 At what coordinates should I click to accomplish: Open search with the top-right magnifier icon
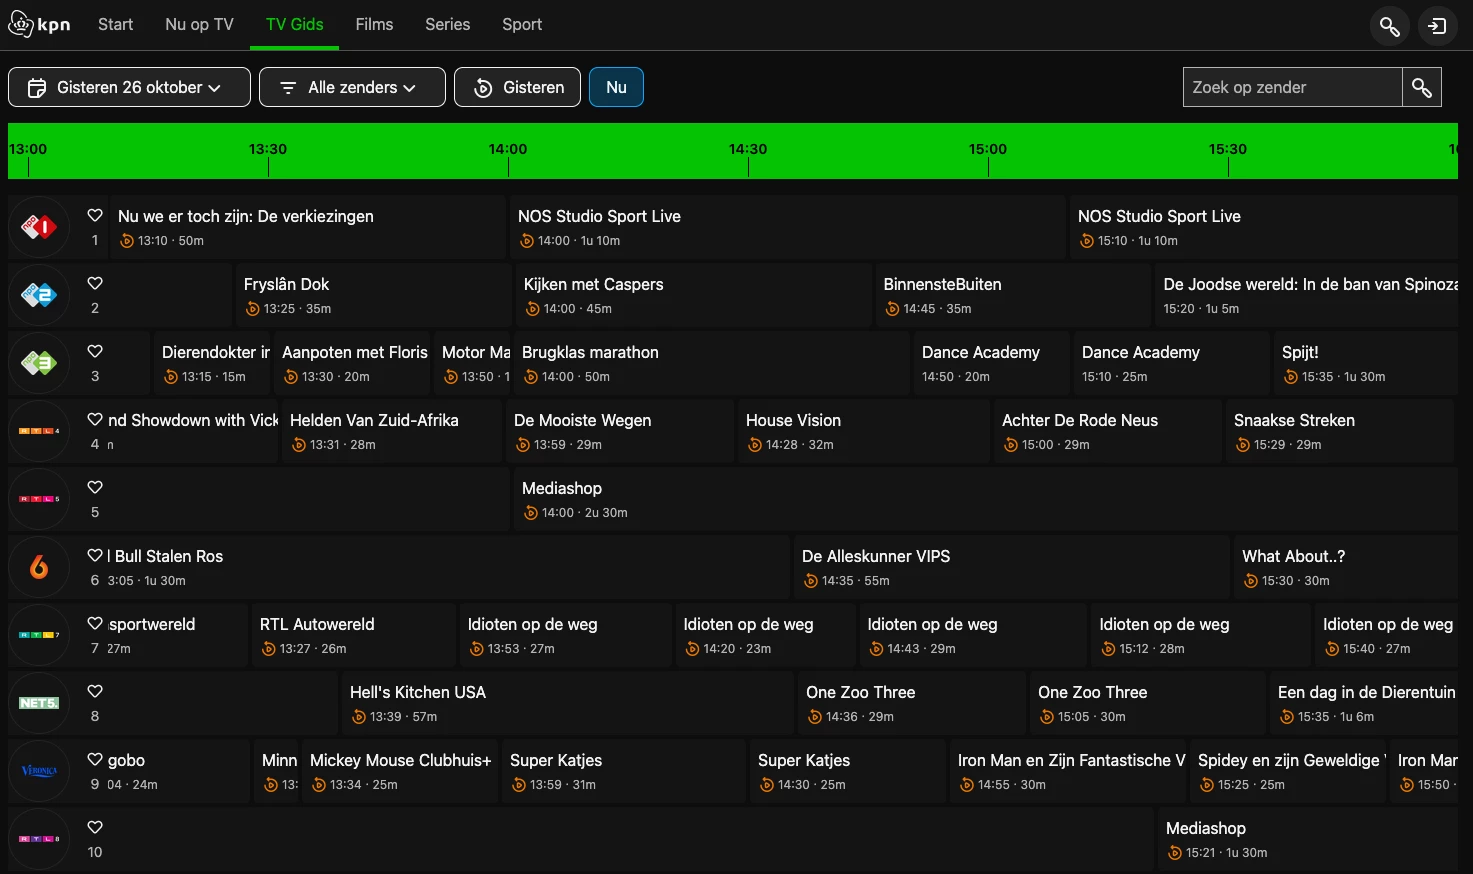[x=1389, y=26]
